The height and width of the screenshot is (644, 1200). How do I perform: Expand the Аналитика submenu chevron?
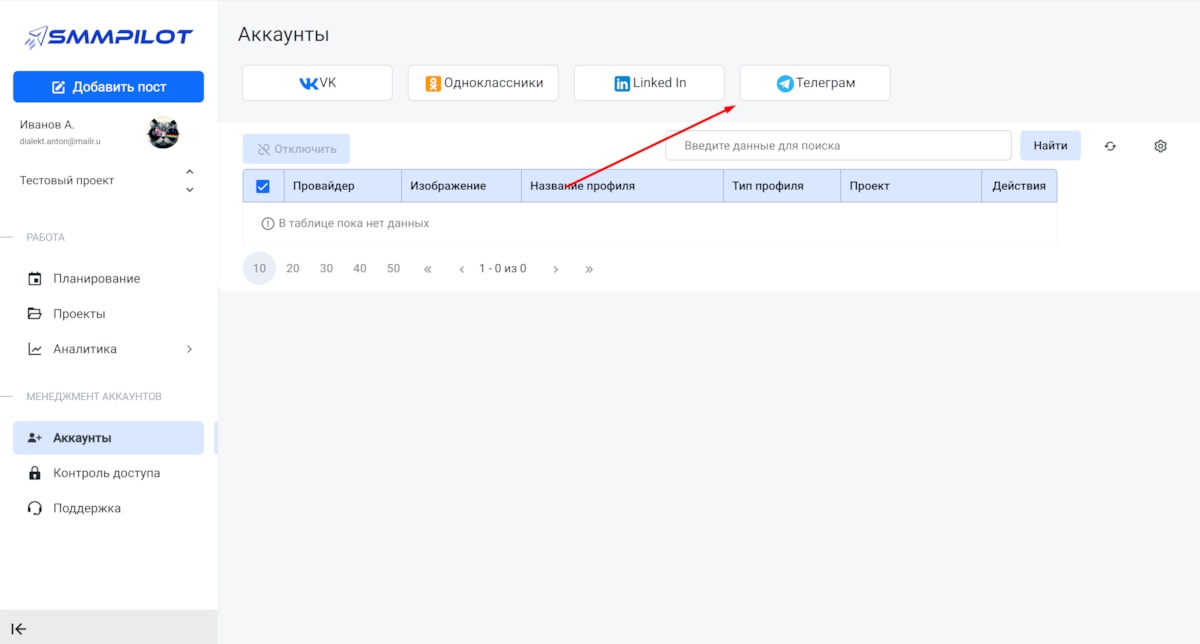point(189,349)
